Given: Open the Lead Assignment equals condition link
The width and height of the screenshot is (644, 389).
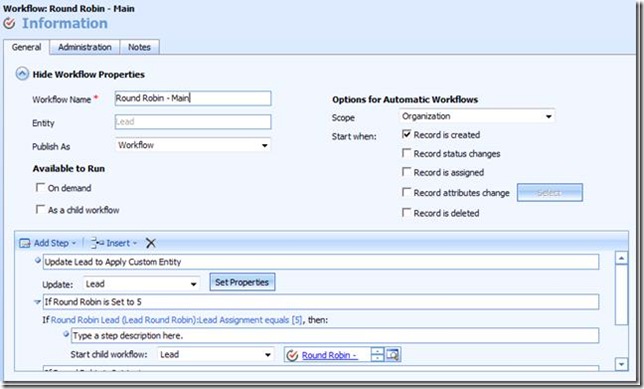Looking at the screenshot, I should (176, 320).
